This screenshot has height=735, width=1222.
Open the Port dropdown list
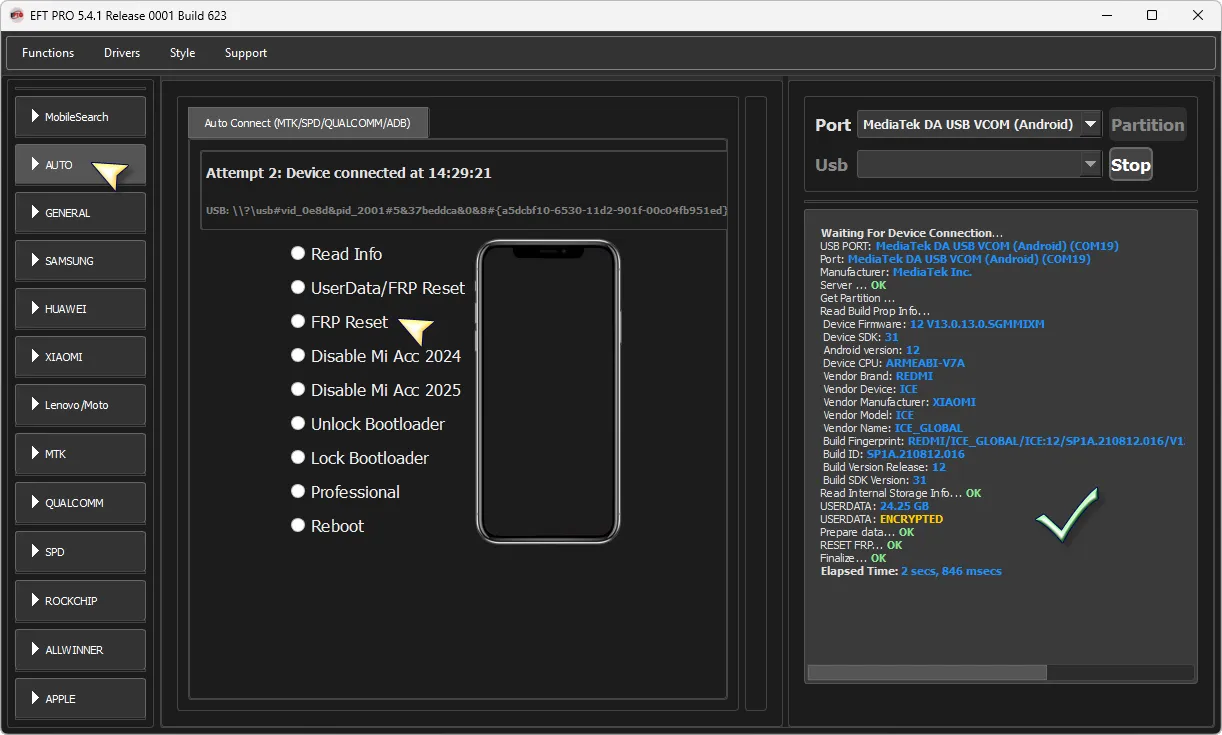click(1090, 125)
